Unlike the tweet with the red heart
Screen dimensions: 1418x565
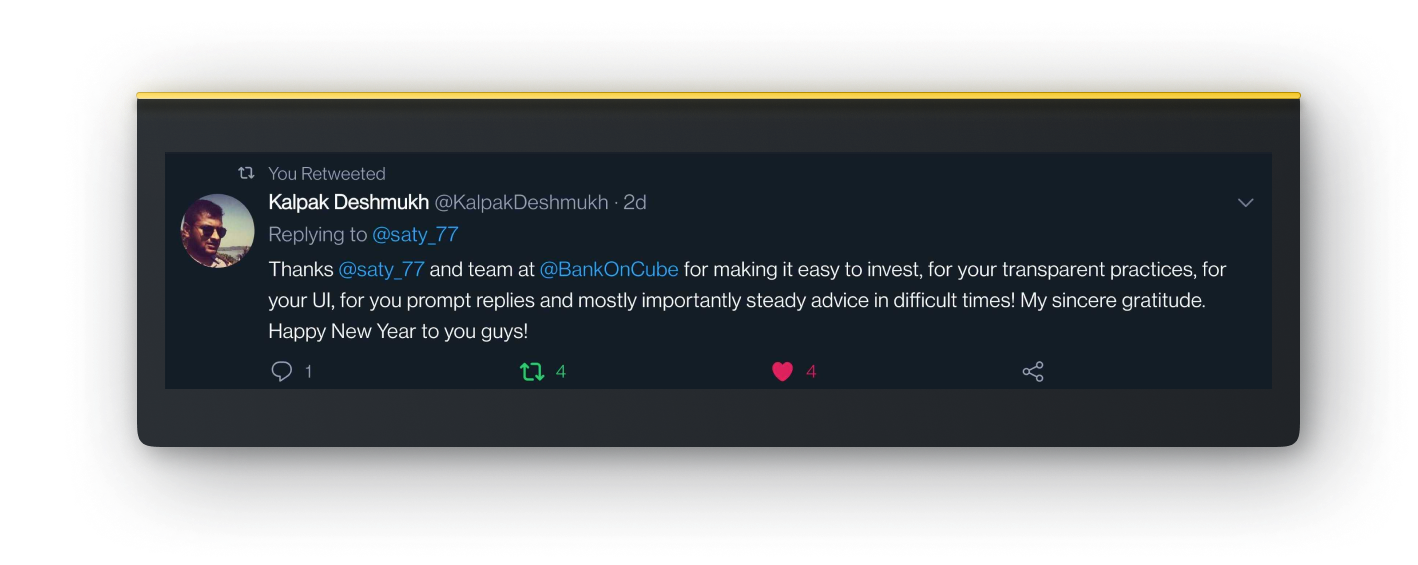click(x=782, y=372)
